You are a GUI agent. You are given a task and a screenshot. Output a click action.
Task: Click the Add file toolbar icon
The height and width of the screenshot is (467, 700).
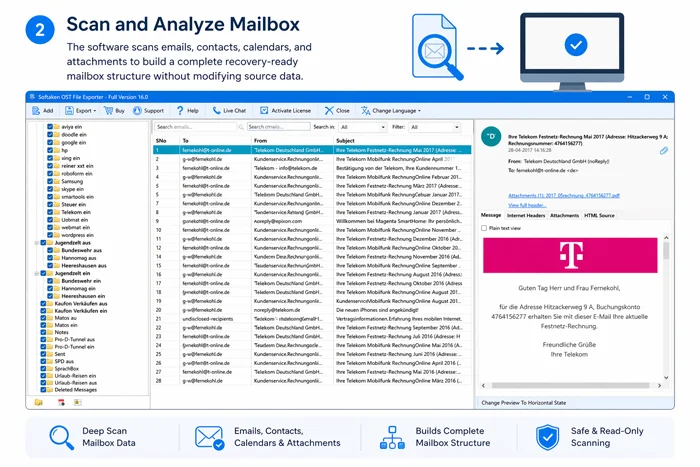point(36,110)
